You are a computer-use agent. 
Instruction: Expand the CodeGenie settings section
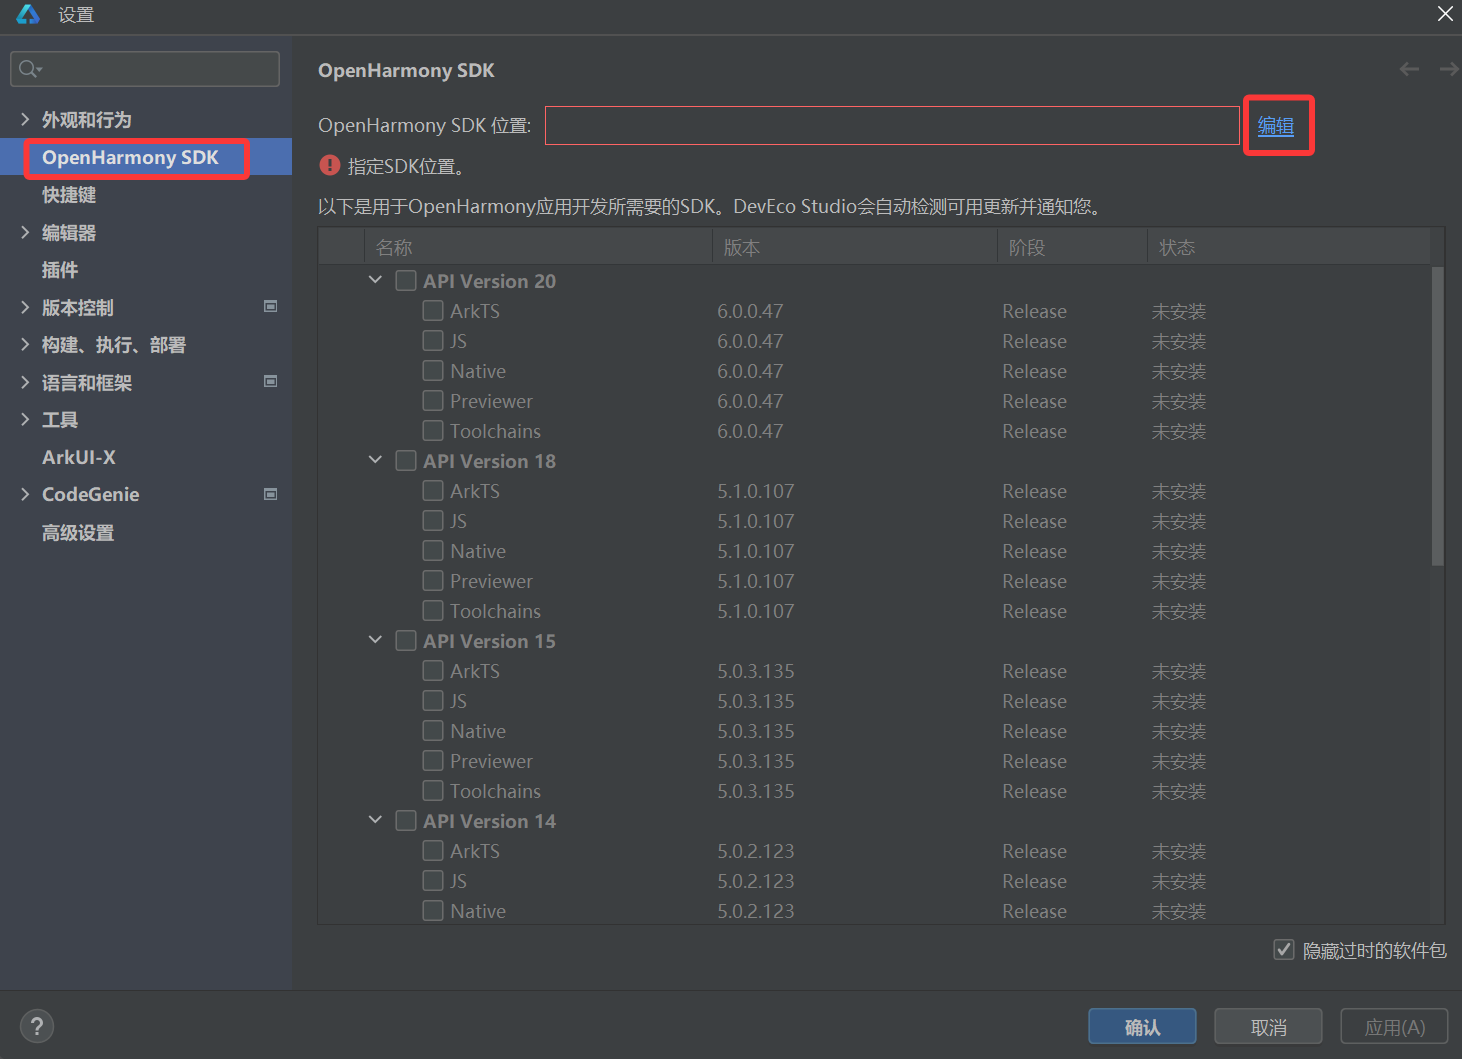pos(25,494)
